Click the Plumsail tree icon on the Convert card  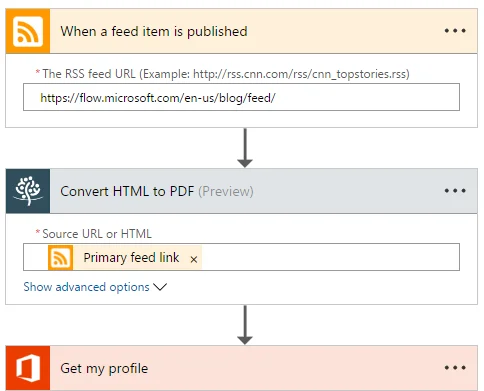[x=28, y=191]
